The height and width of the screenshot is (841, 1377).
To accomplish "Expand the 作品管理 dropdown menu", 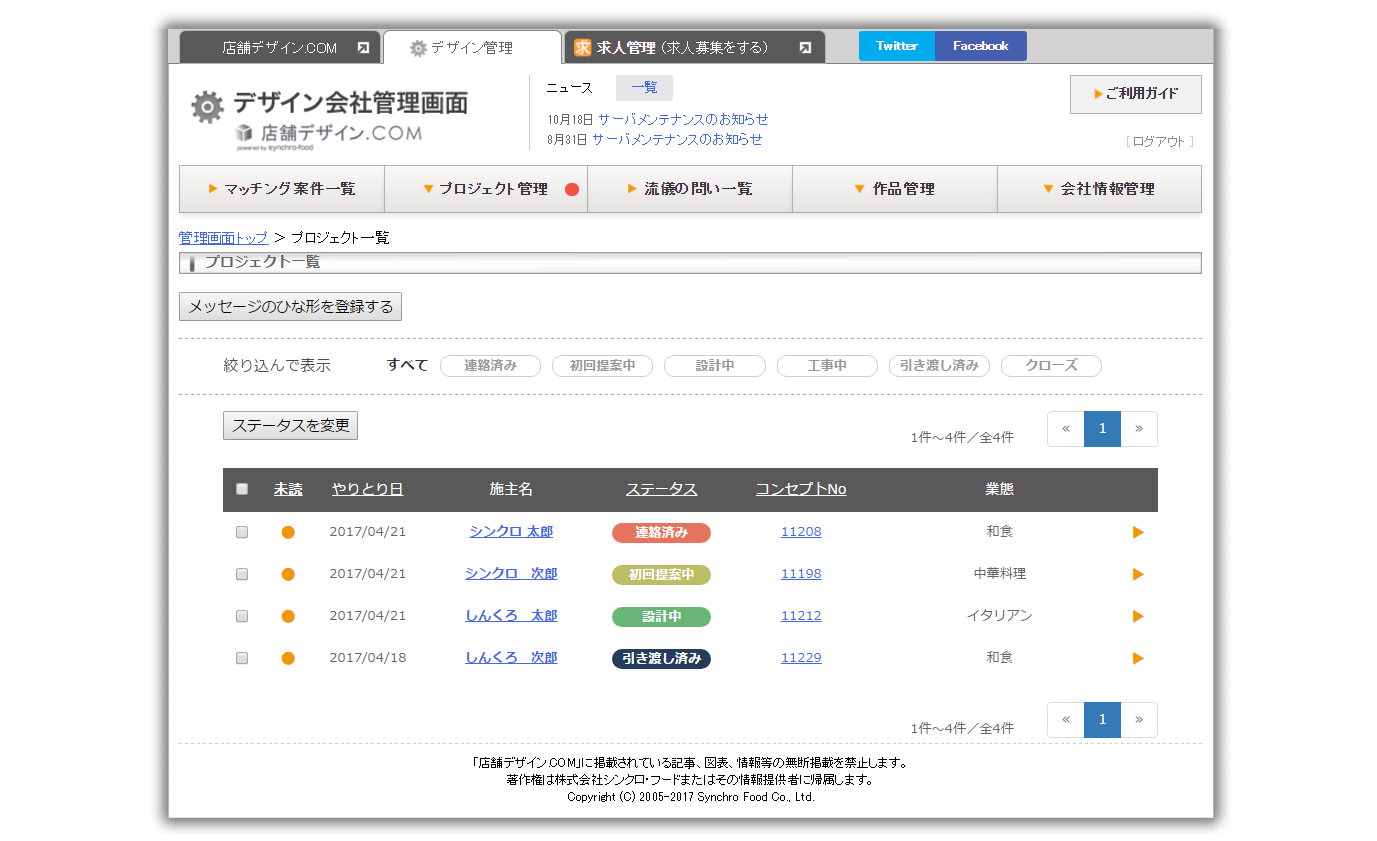I will (x=894, y=189).
